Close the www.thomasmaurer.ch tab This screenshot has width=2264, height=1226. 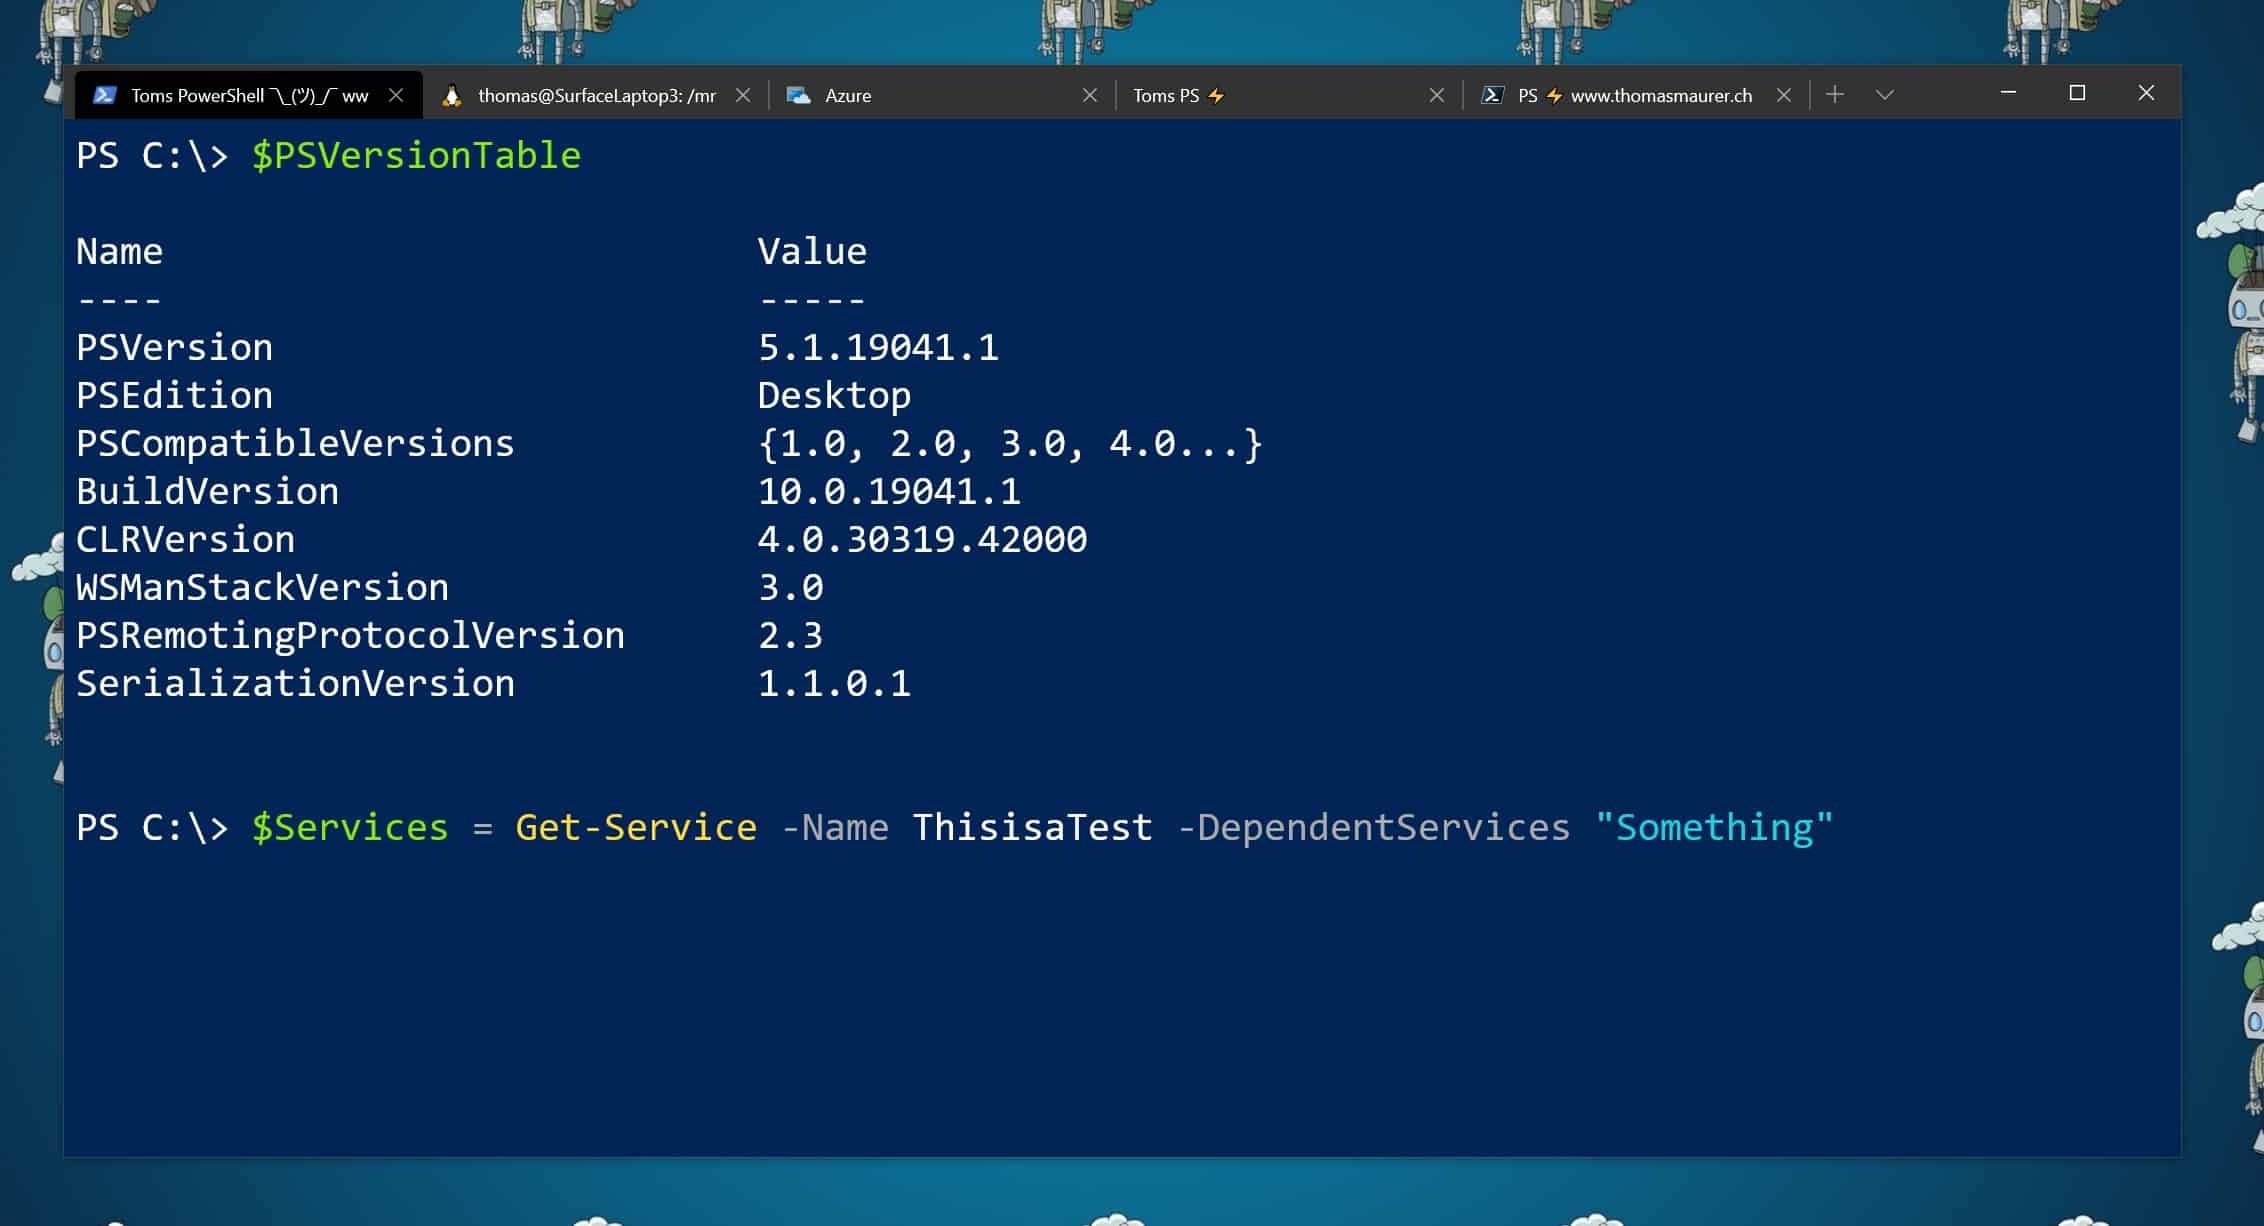coord(1786,95)
